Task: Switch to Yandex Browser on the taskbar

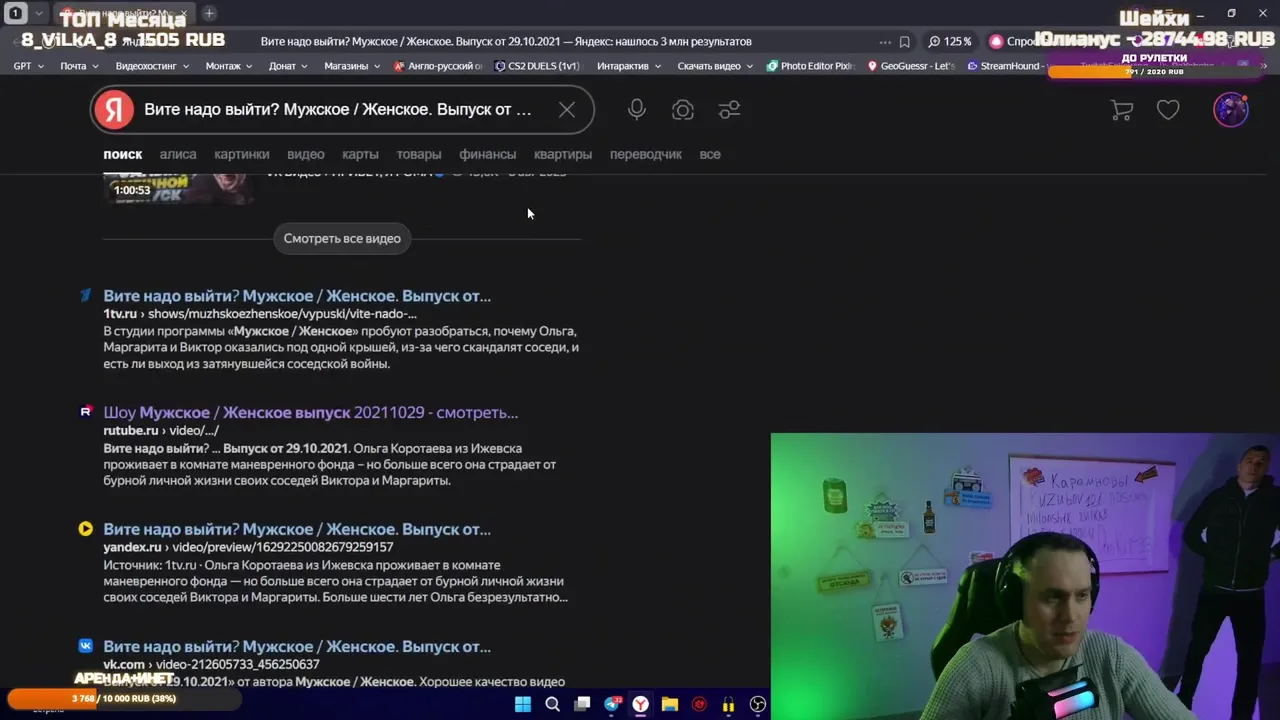Action: [641, 705]
